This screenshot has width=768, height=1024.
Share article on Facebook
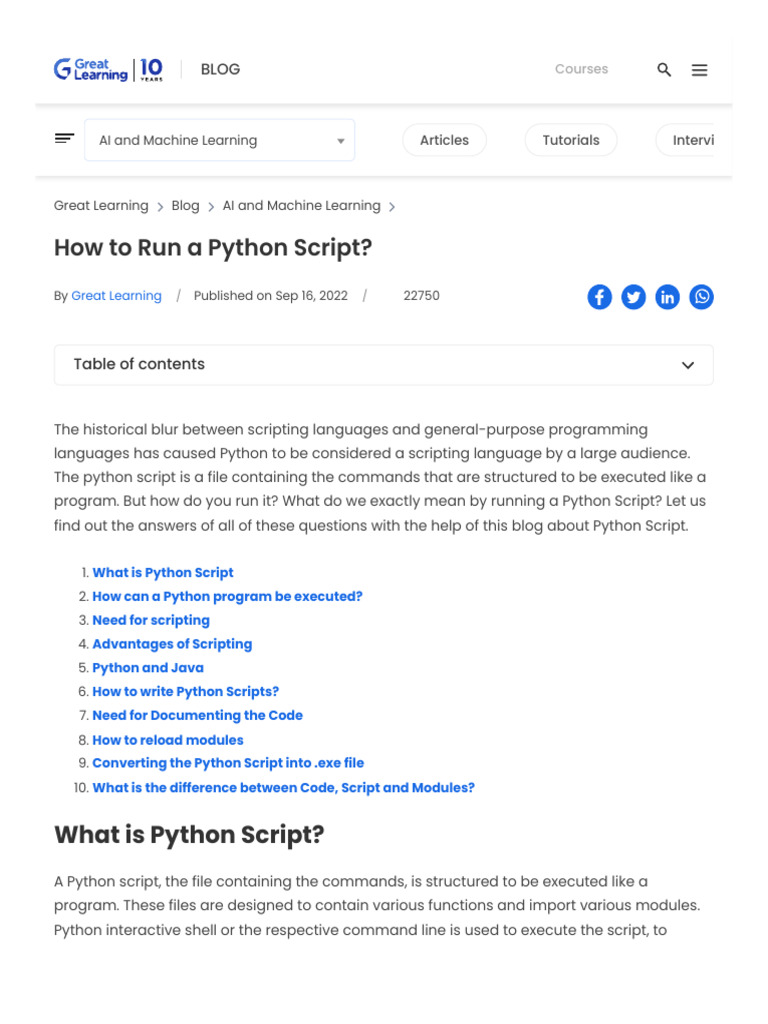pyautogui.click(x=599, y=297)
